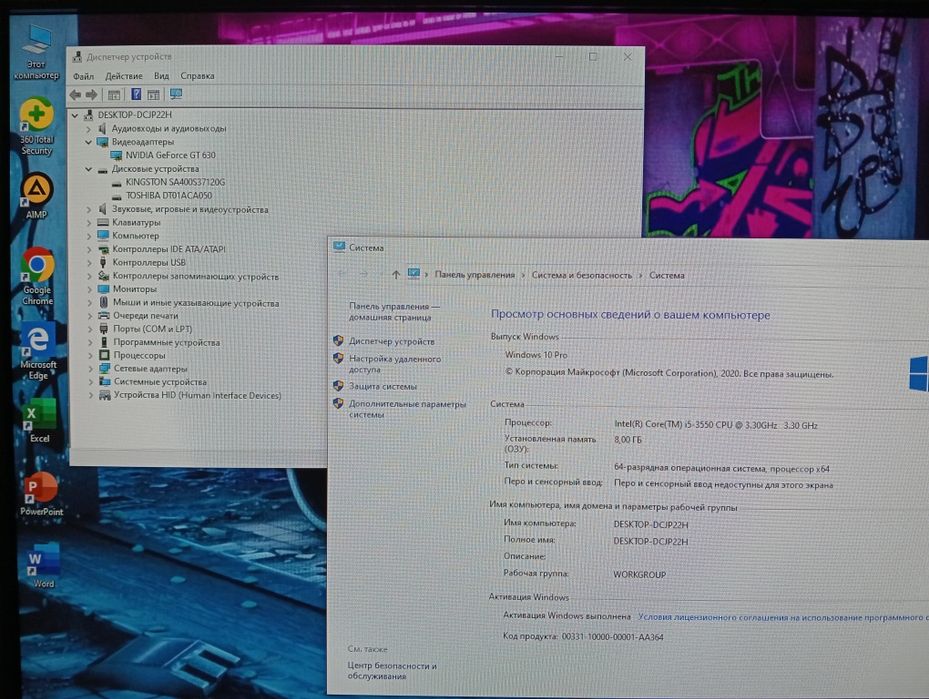Click the computer icon in System address bar
The width and height of the screenshot is (929, 699).
click(414, 274)
